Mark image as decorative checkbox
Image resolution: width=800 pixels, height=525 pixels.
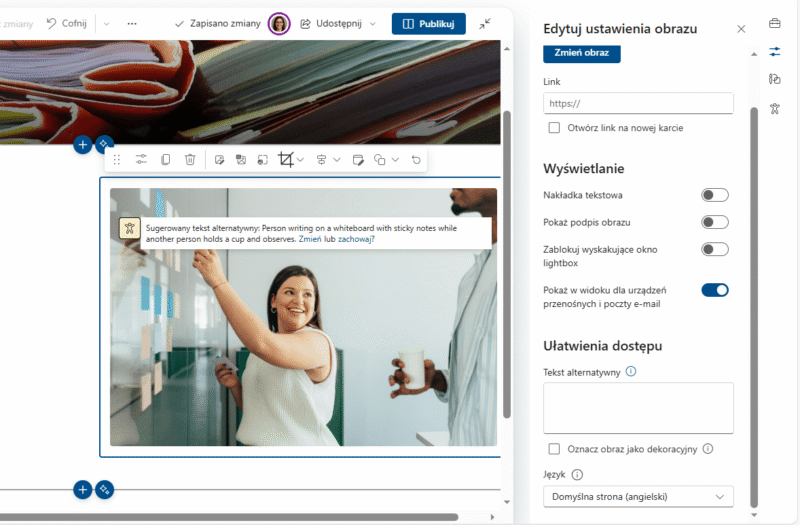pos(554,449)
